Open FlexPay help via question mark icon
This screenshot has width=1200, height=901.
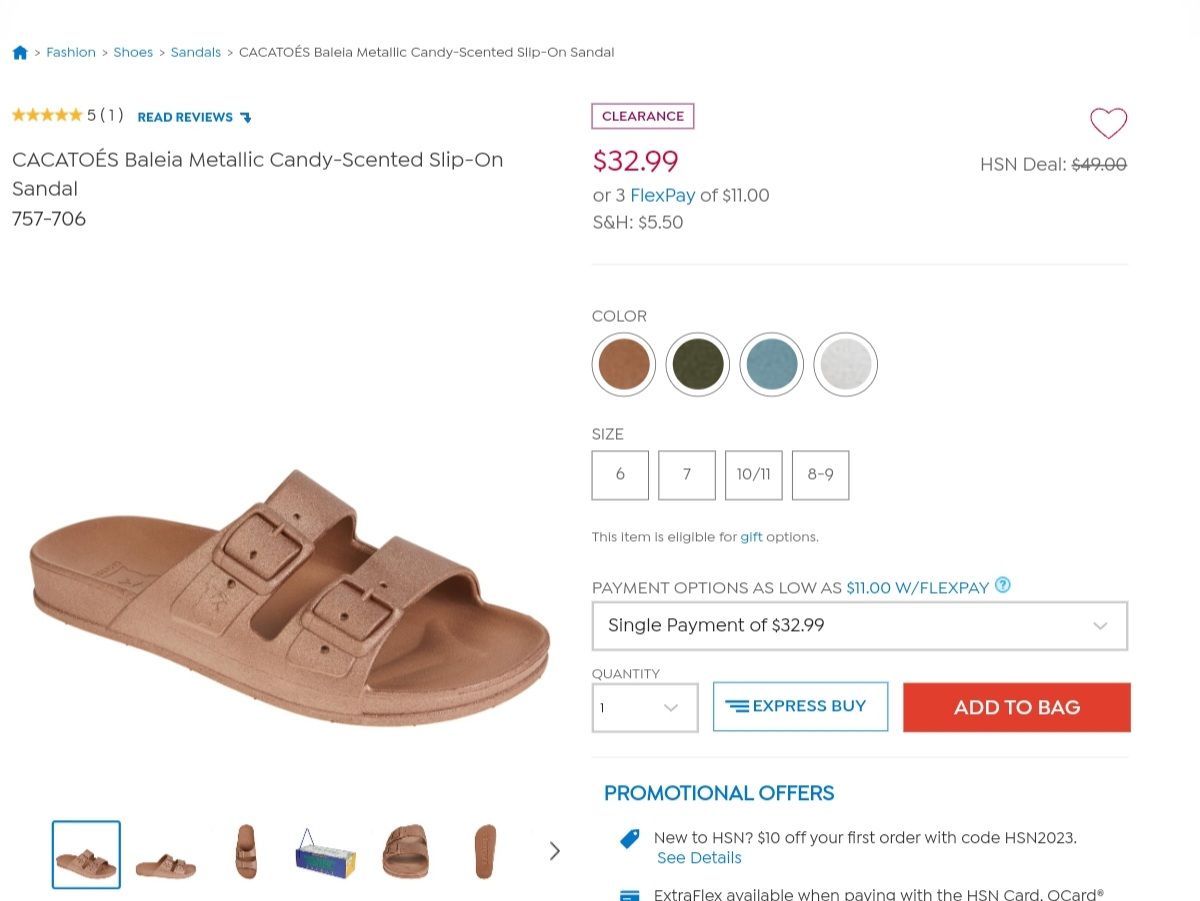pos(1002,585)
